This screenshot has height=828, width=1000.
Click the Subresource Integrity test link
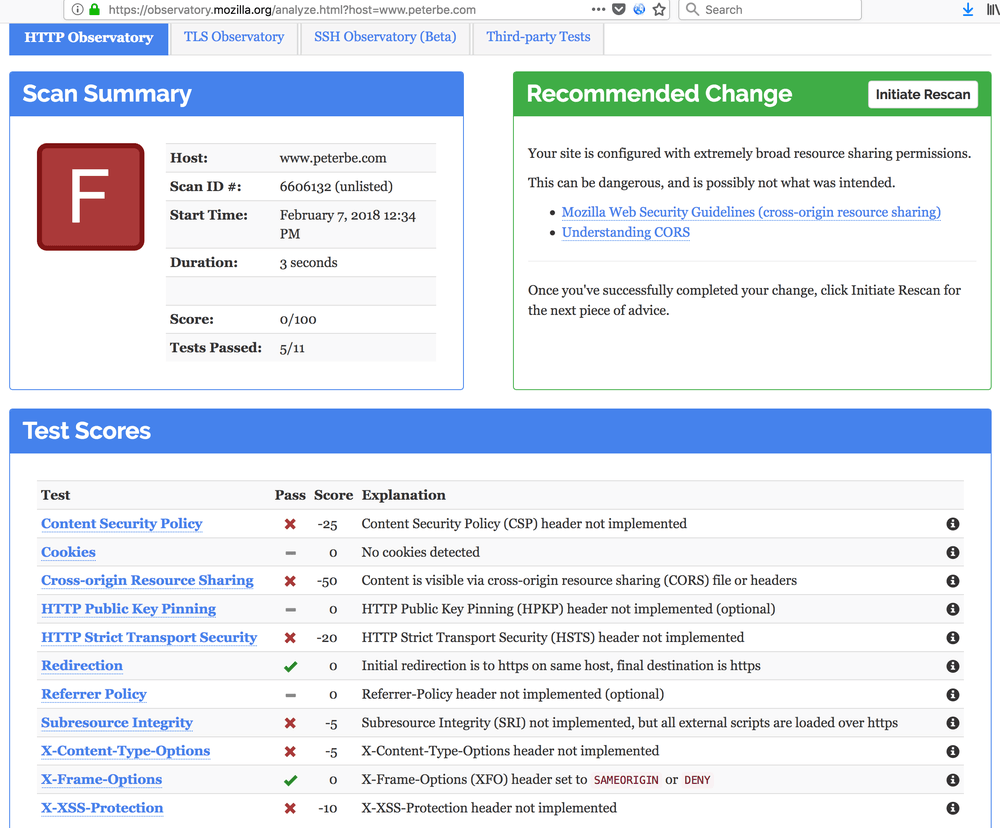pos(117,723)
